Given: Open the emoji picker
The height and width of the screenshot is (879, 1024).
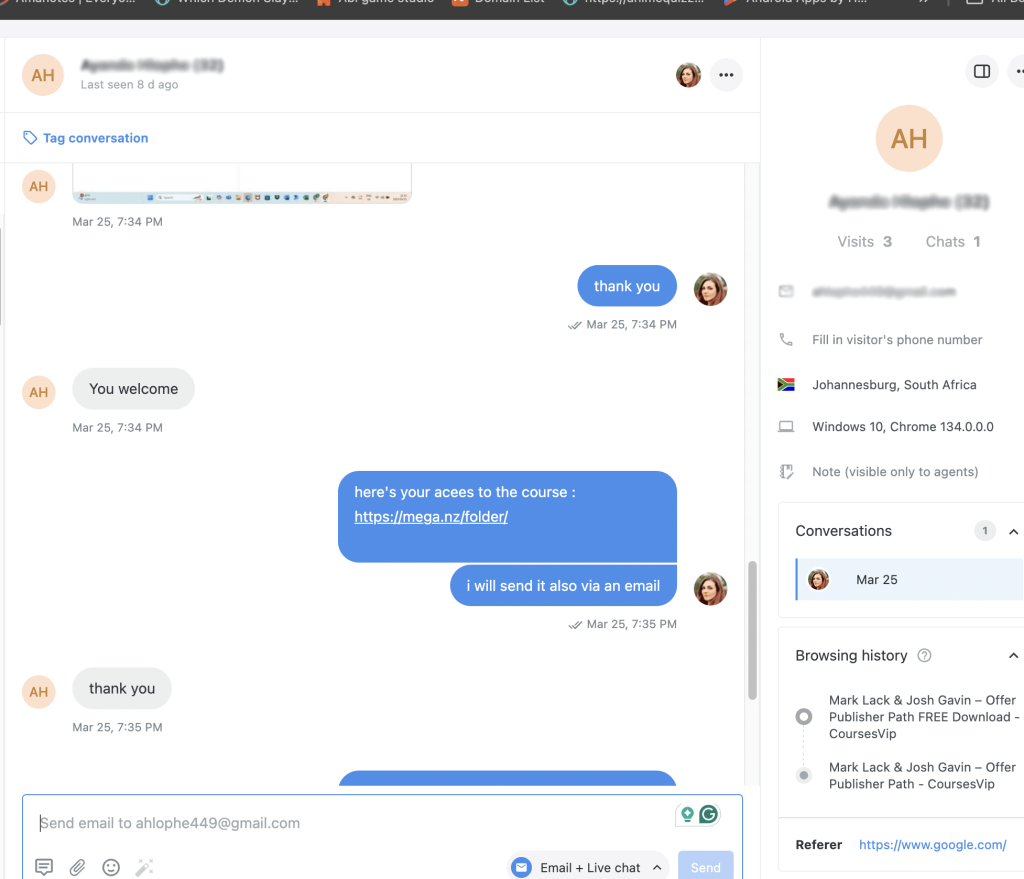Looking at the screenshot, I should tap(111, 867).
